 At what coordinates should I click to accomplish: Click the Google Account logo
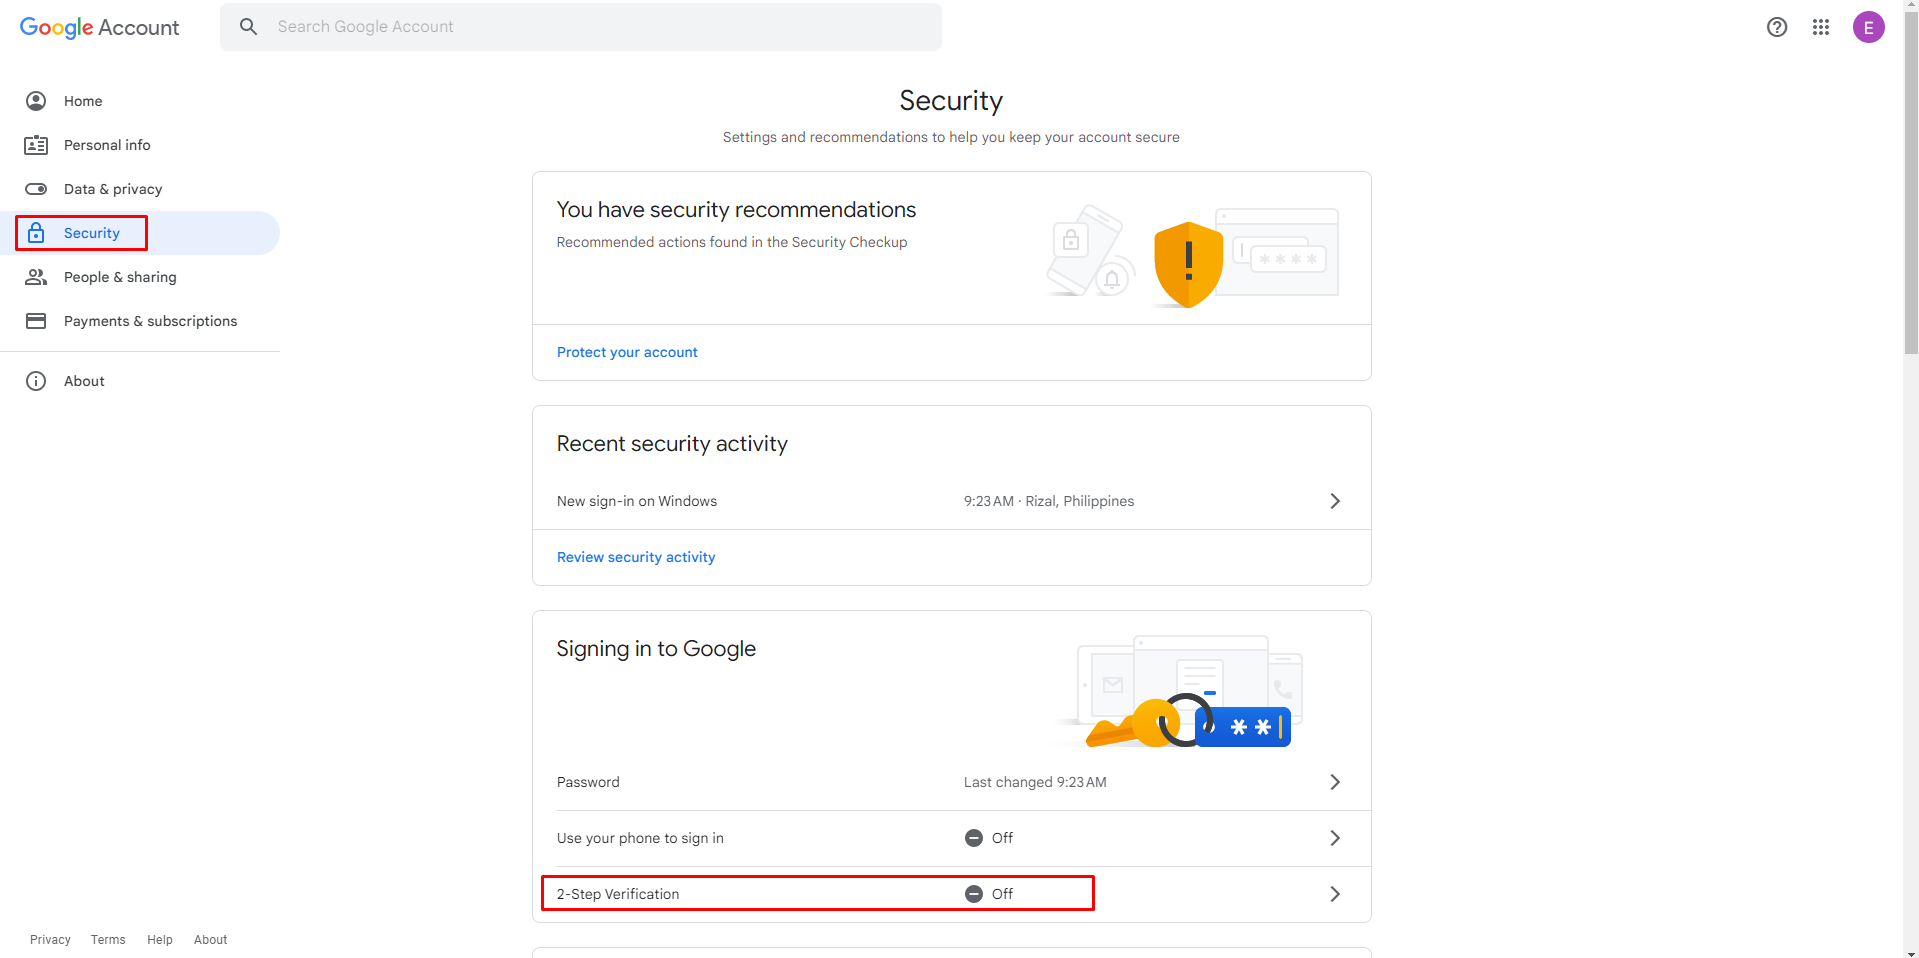tap(99, 27)
